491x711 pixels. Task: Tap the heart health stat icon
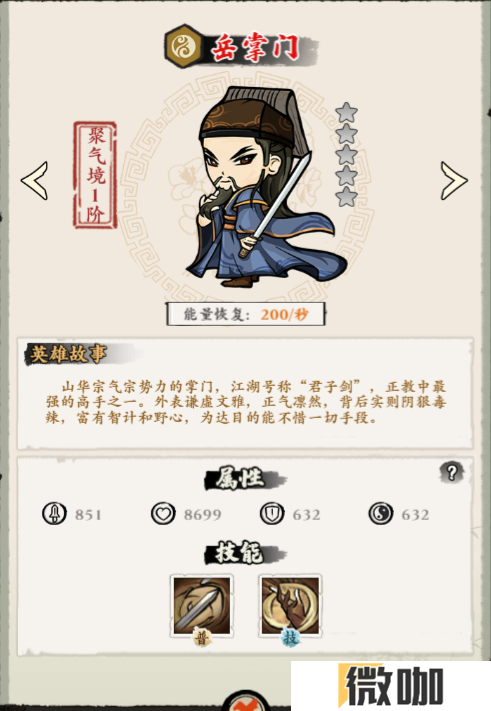pyautogui.click(x=163, y=514)
